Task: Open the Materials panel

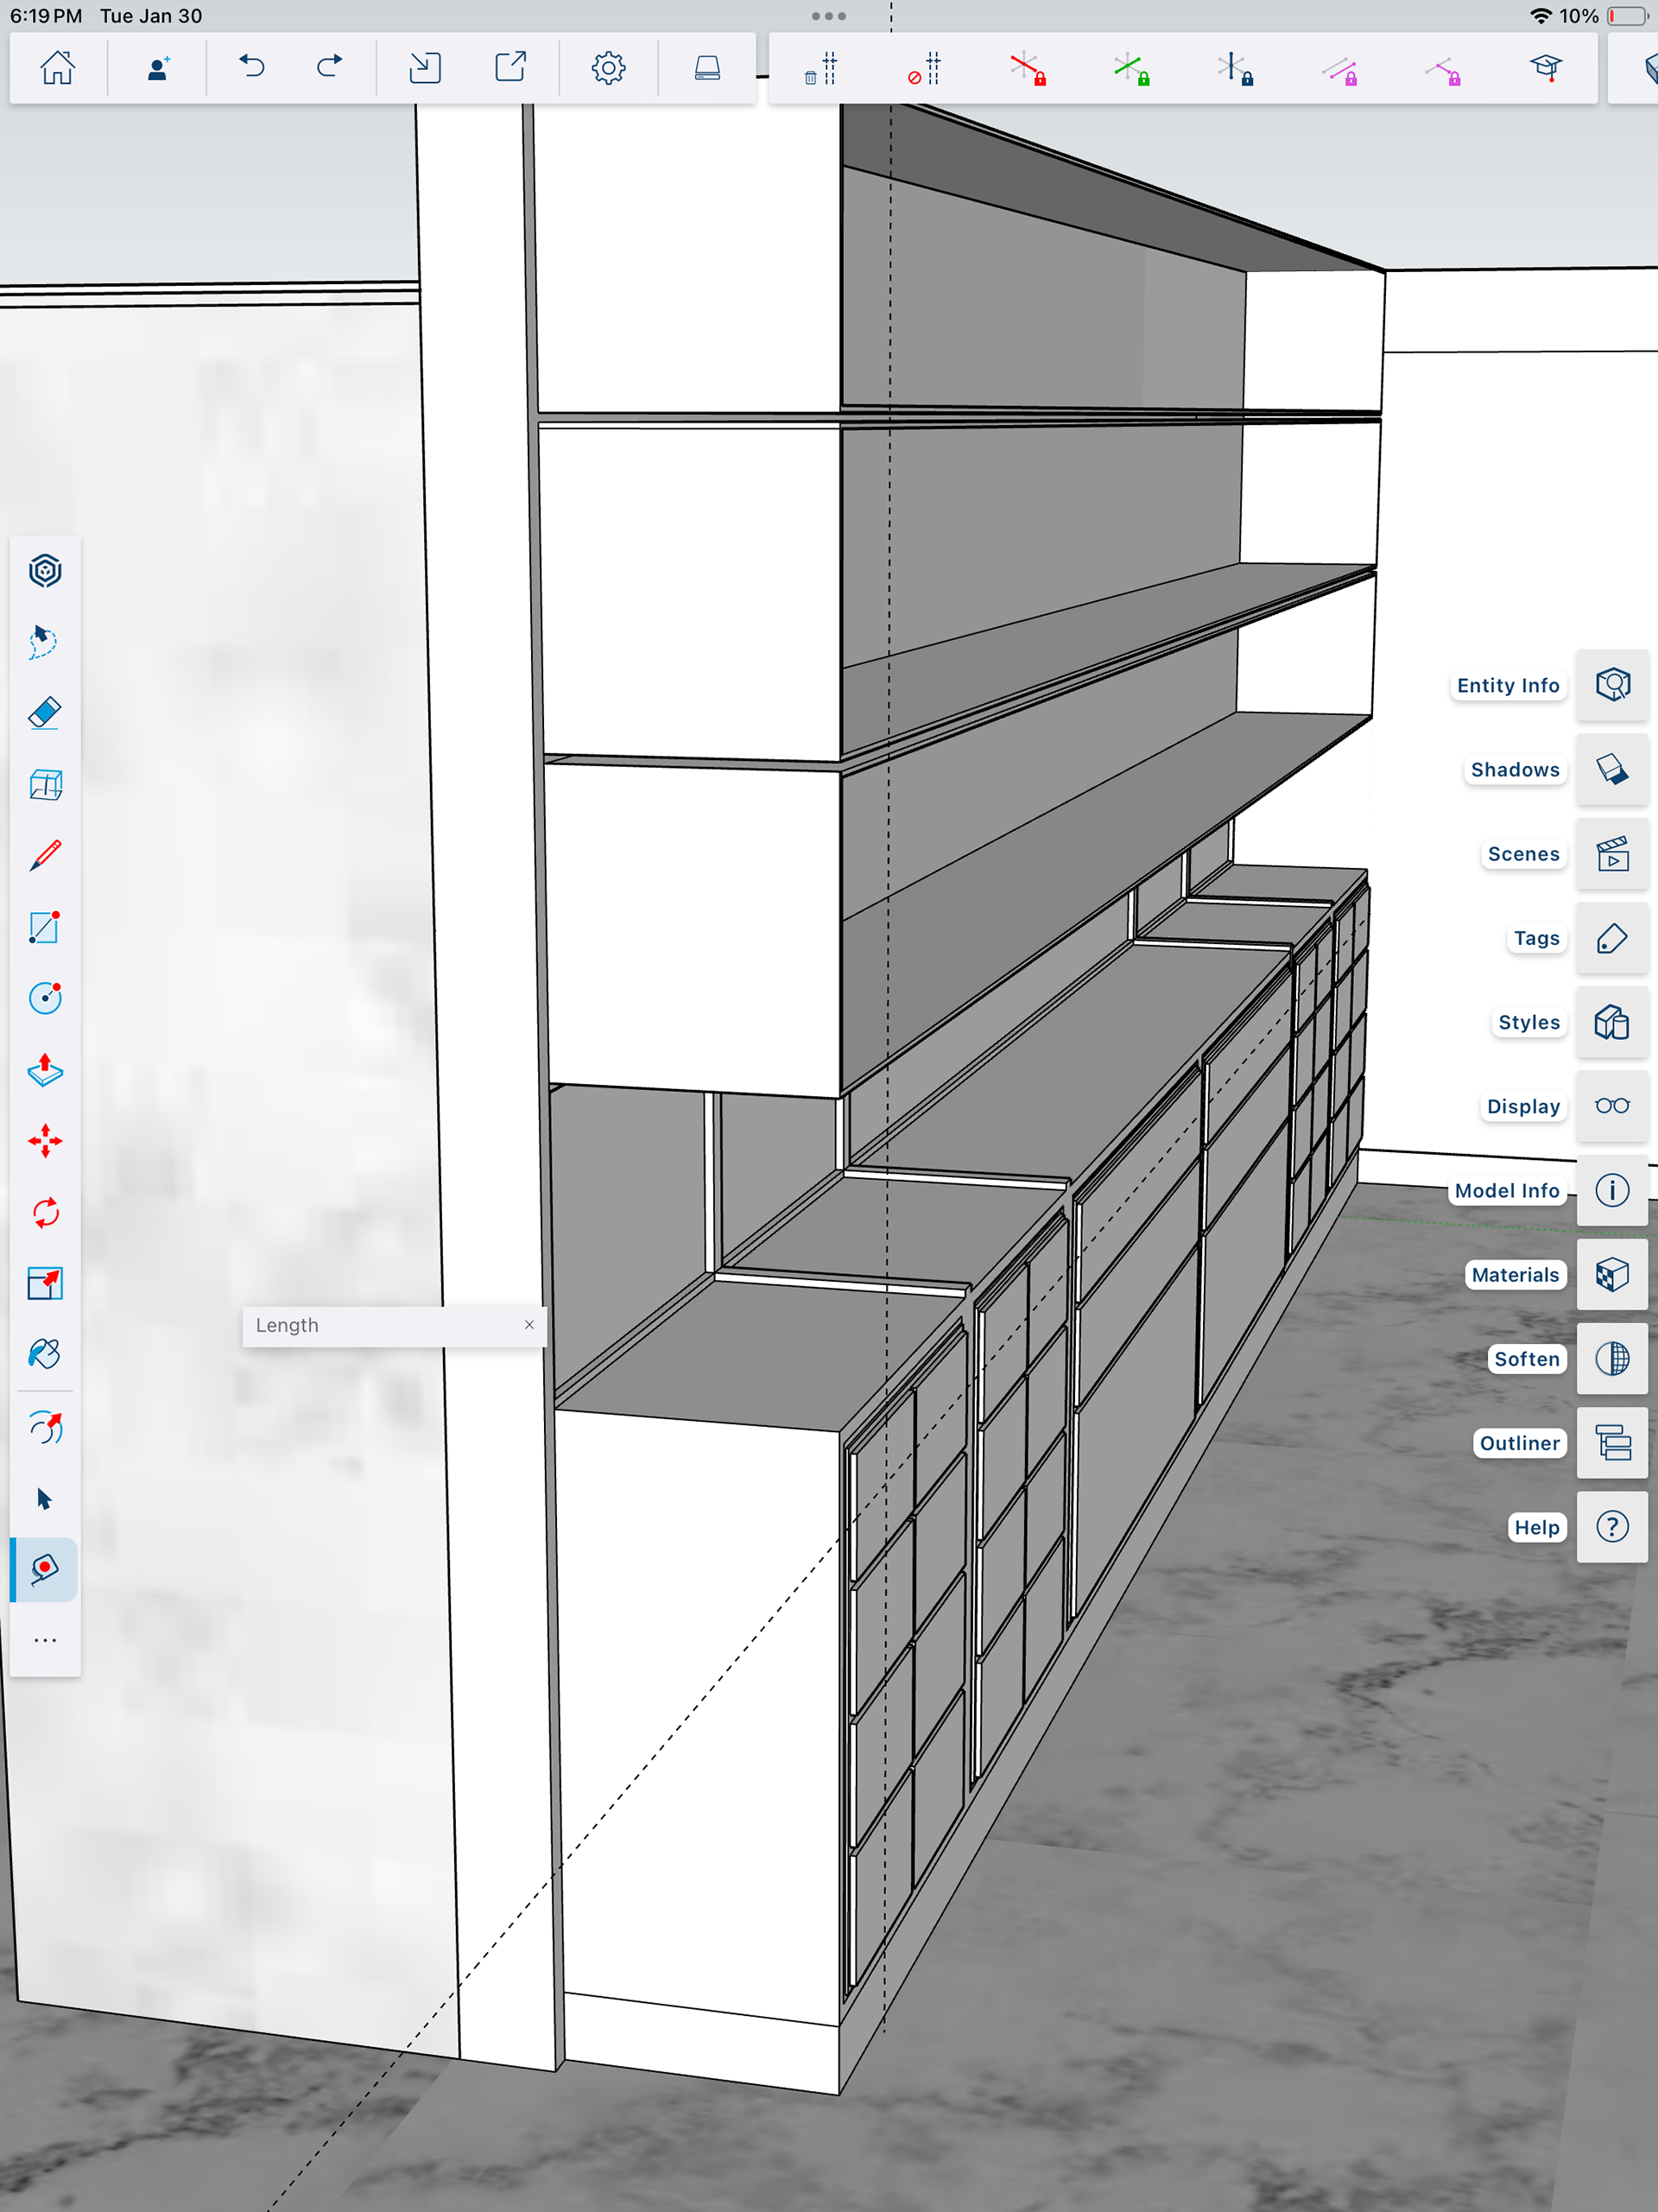Action: (1611, 1275)
